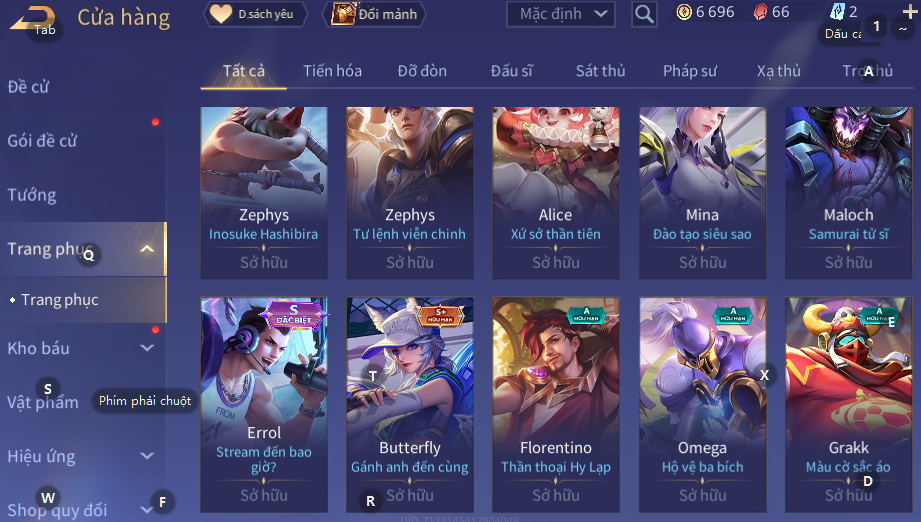The width and height of the screenshot is (921, 522).
Task: Open the Đổi mảnh chest icon
Action: click(x=343, y=14)
